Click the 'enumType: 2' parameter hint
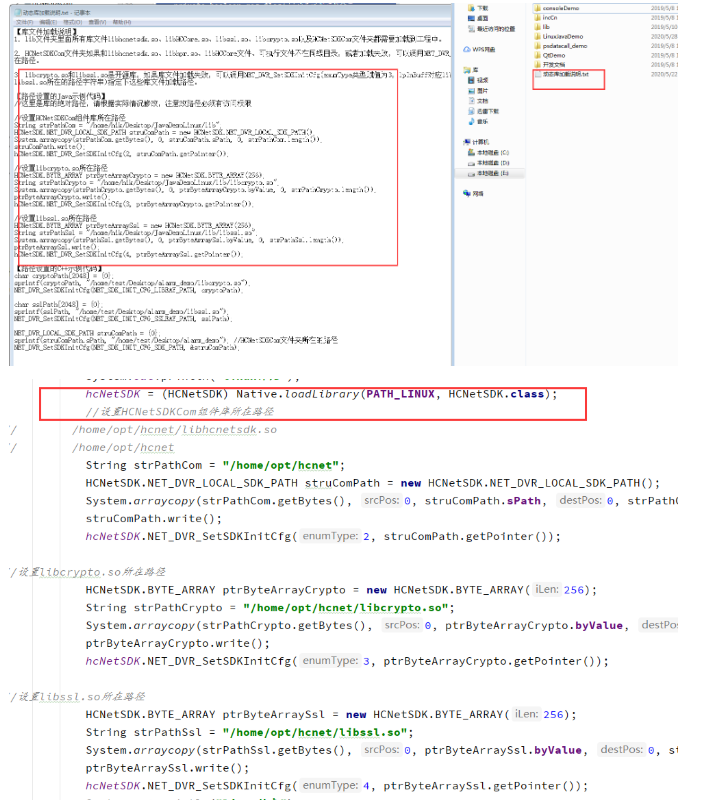703x800 pixels. click(336, 536)
